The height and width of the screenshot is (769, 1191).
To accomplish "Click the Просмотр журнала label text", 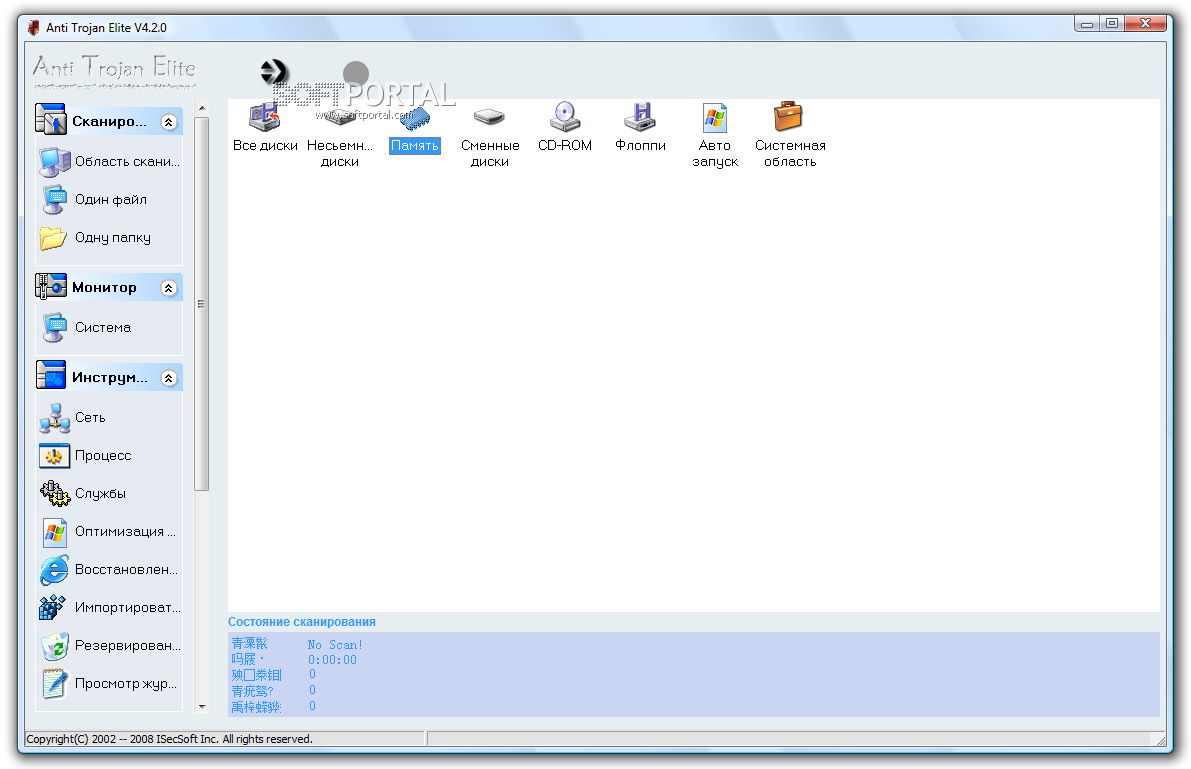I will (125, 684).
